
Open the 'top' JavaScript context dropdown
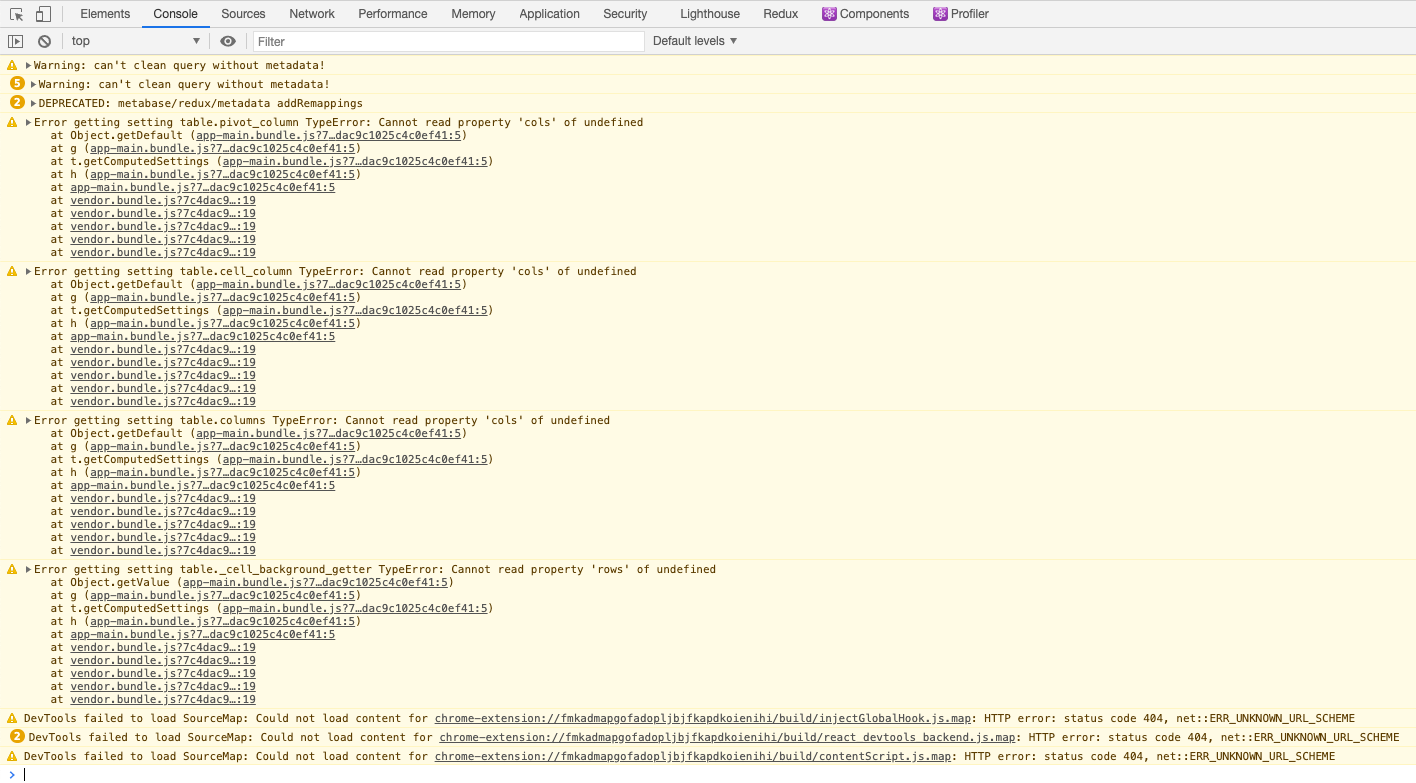[x=135, y=41]
